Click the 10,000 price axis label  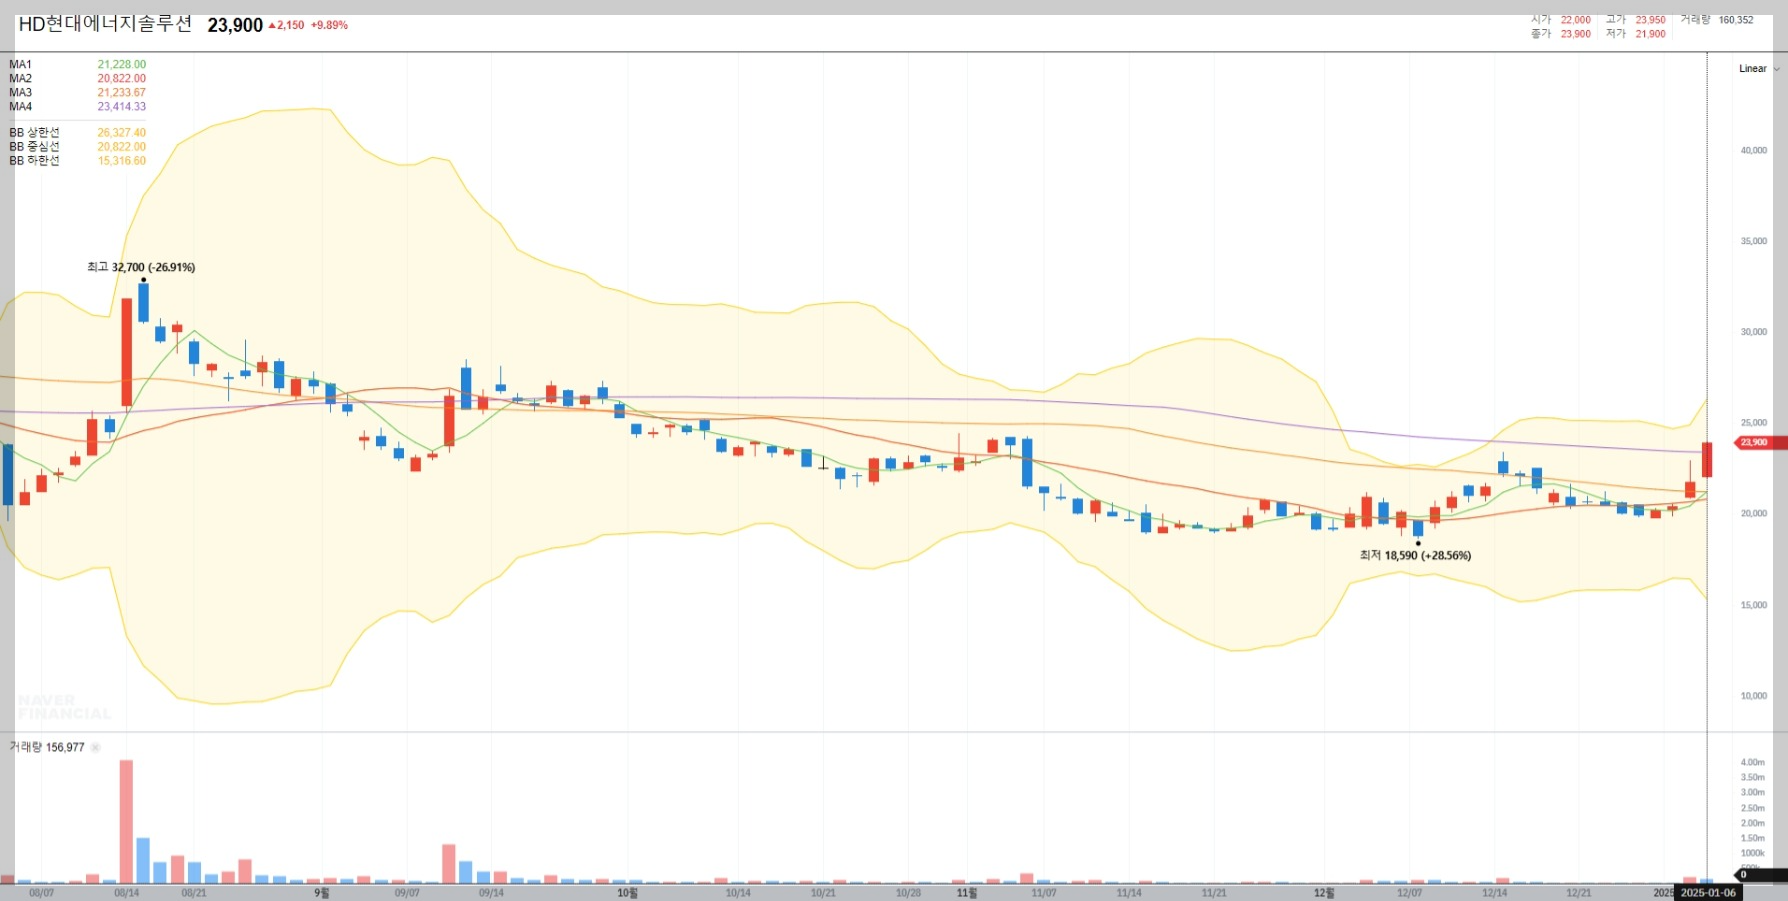coord(1754,696)
